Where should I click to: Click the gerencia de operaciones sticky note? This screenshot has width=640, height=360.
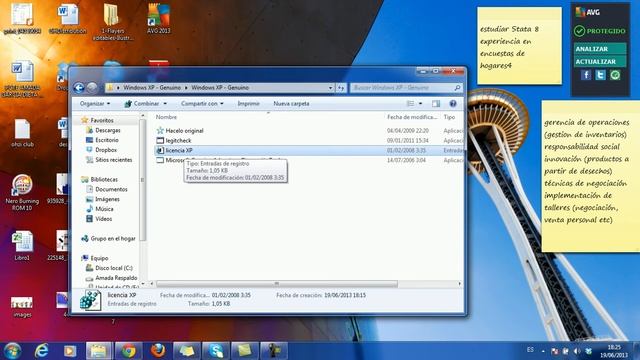(591, 176)
